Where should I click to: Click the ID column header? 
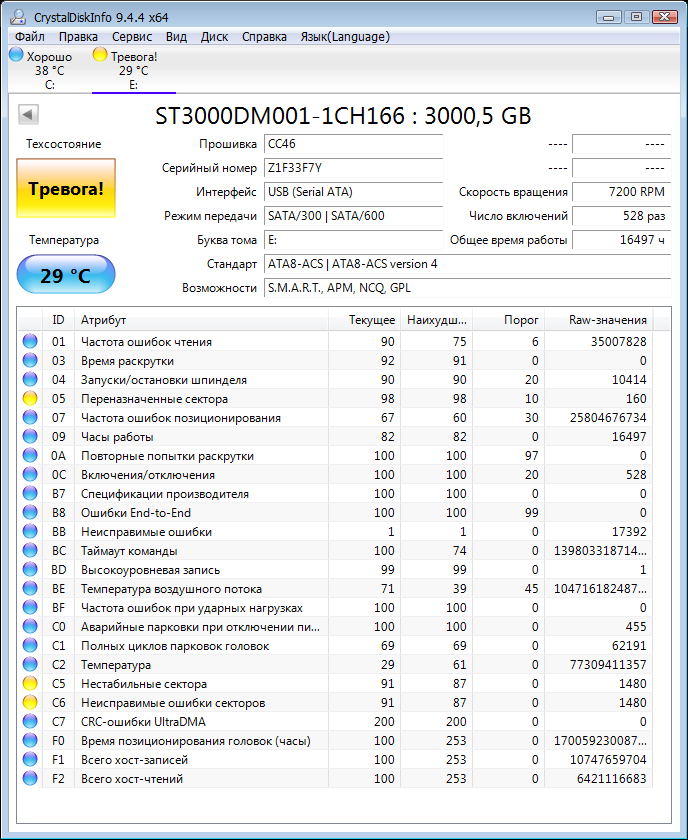point(58,320)
